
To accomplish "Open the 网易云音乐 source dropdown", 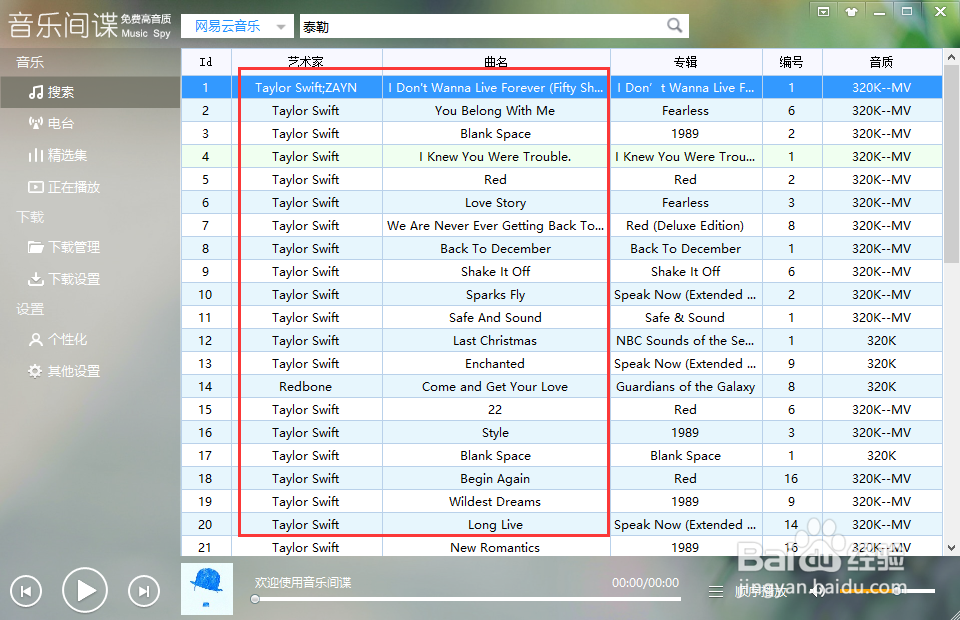I will pyautogui.click(x=238, y=26).
